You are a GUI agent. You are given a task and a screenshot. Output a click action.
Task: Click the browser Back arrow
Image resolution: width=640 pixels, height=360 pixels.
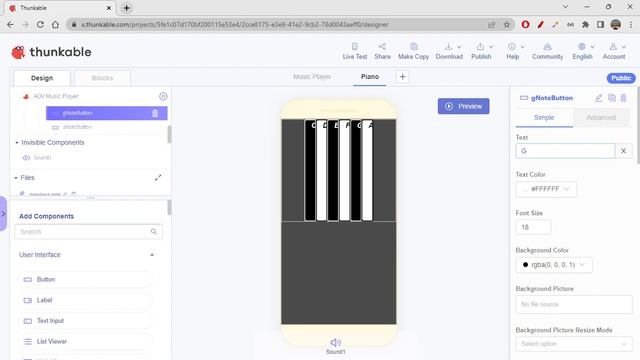[x=10, y=24]
